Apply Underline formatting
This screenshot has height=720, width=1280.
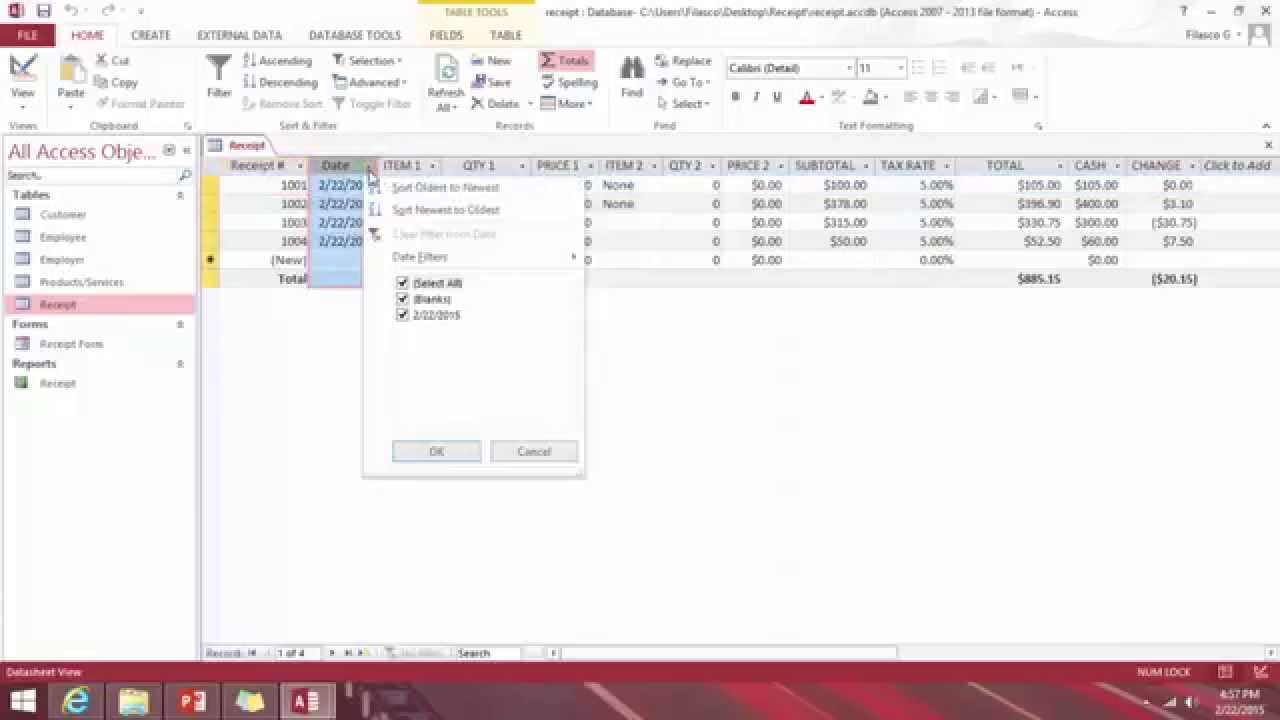pyautogui.click(x=777, y=97)
